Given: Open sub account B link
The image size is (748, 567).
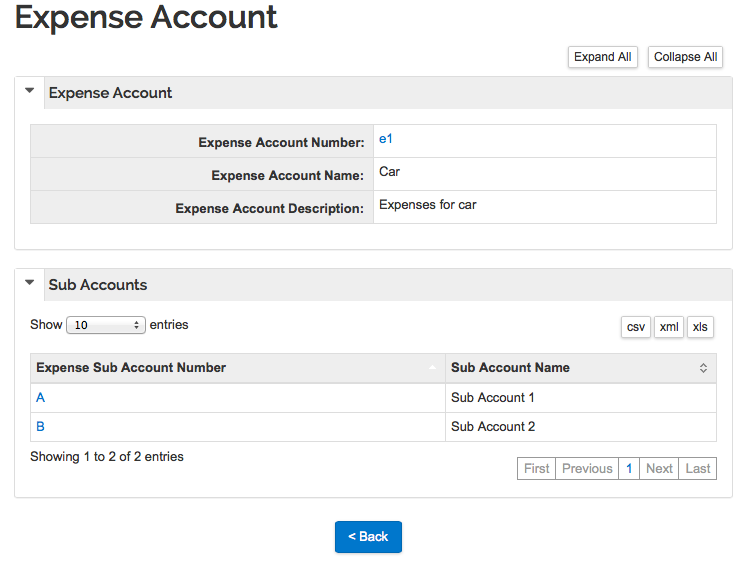Looking at the screenshot, I should 41,427.
